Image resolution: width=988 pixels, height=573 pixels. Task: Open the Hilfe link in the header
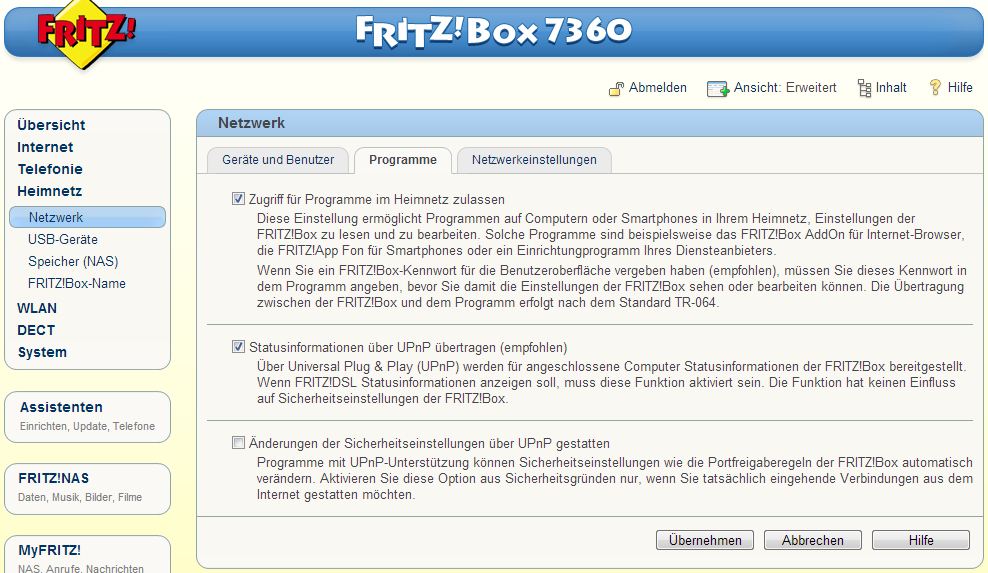click(960, 88)
